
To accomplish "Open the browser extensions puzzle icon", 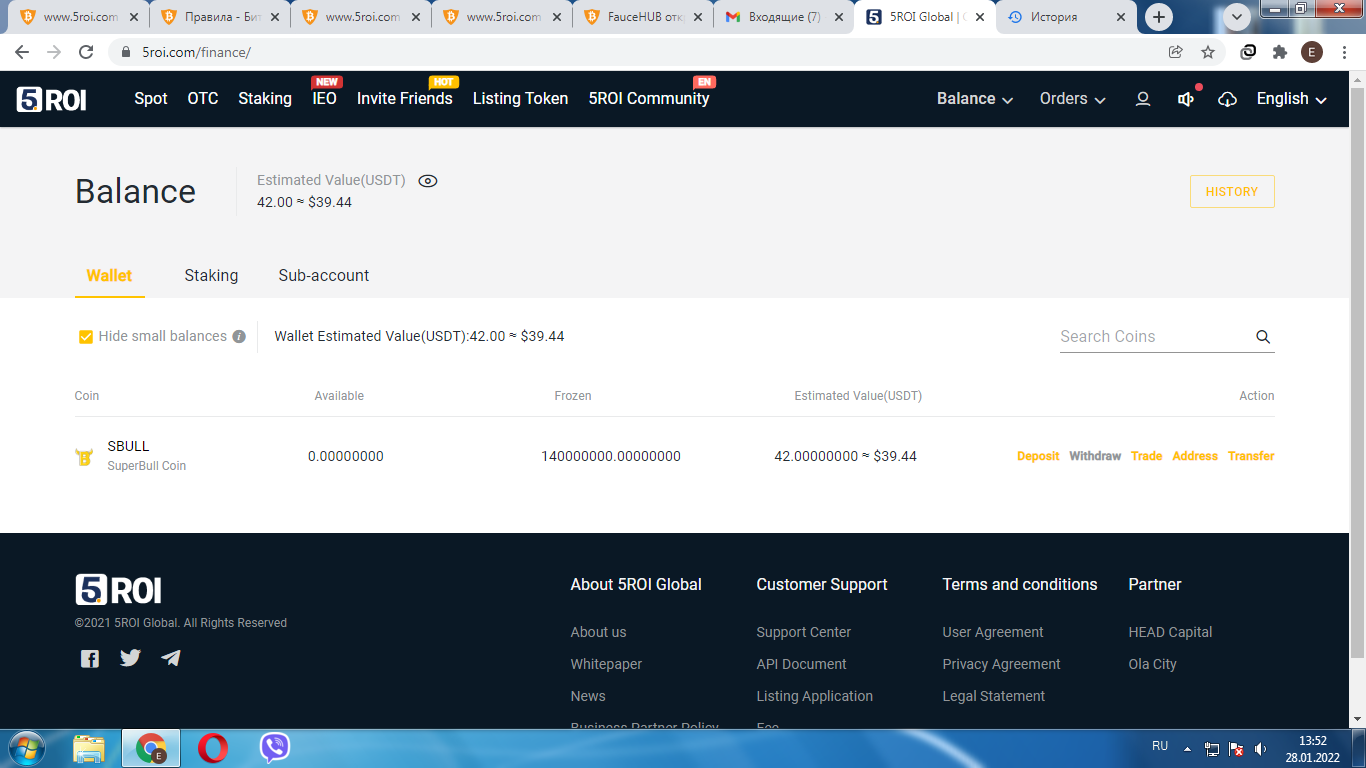I will [x=1280, y=52].
